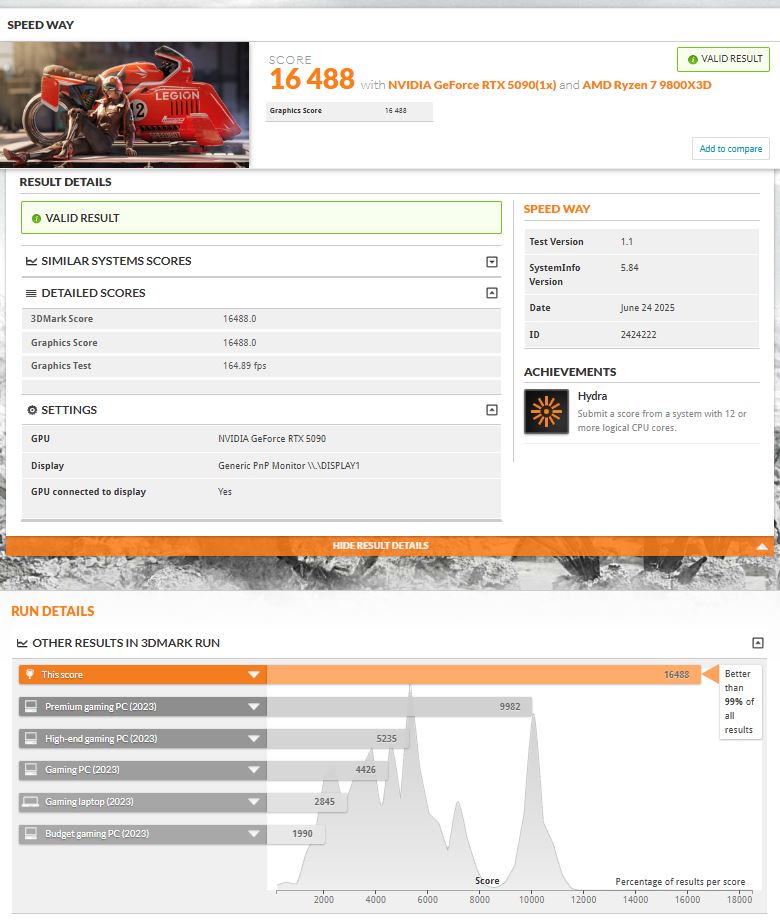Click the 3DMark Score 16488.0 value
Screen dimensions: 780x923
point(239,318)
